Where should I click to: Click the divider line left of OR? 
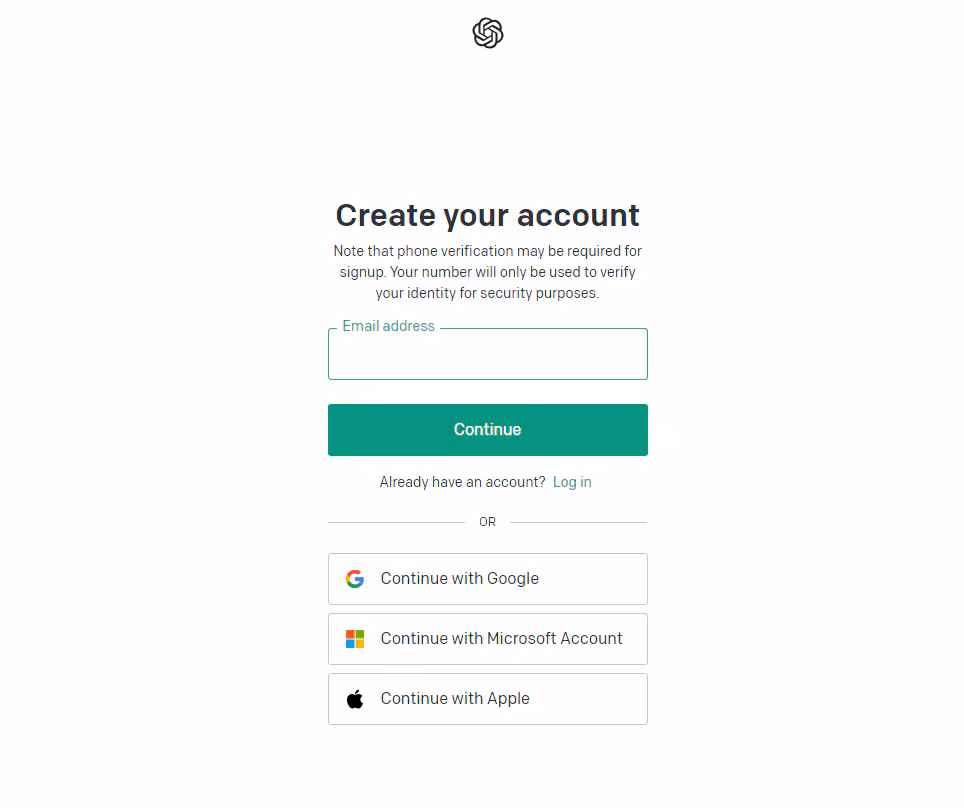[x=396, y=522]
